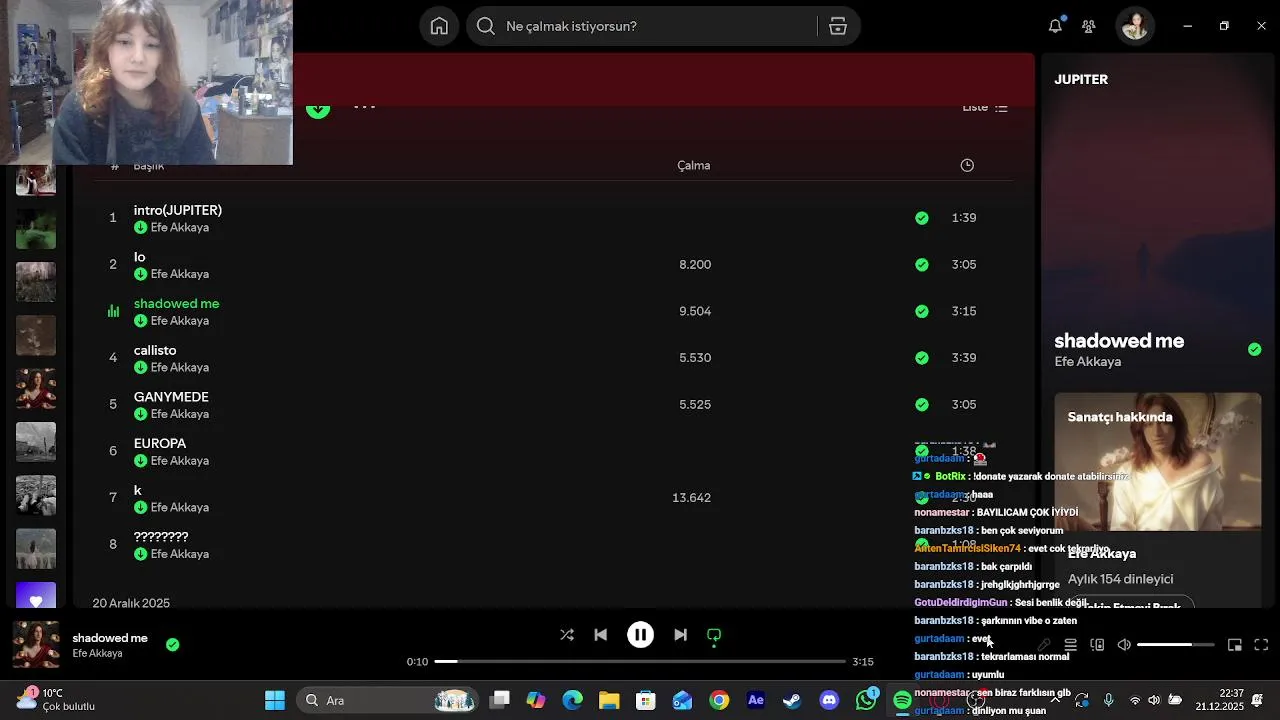
Task: Open Connect to a device
Action: (1097, 645)
